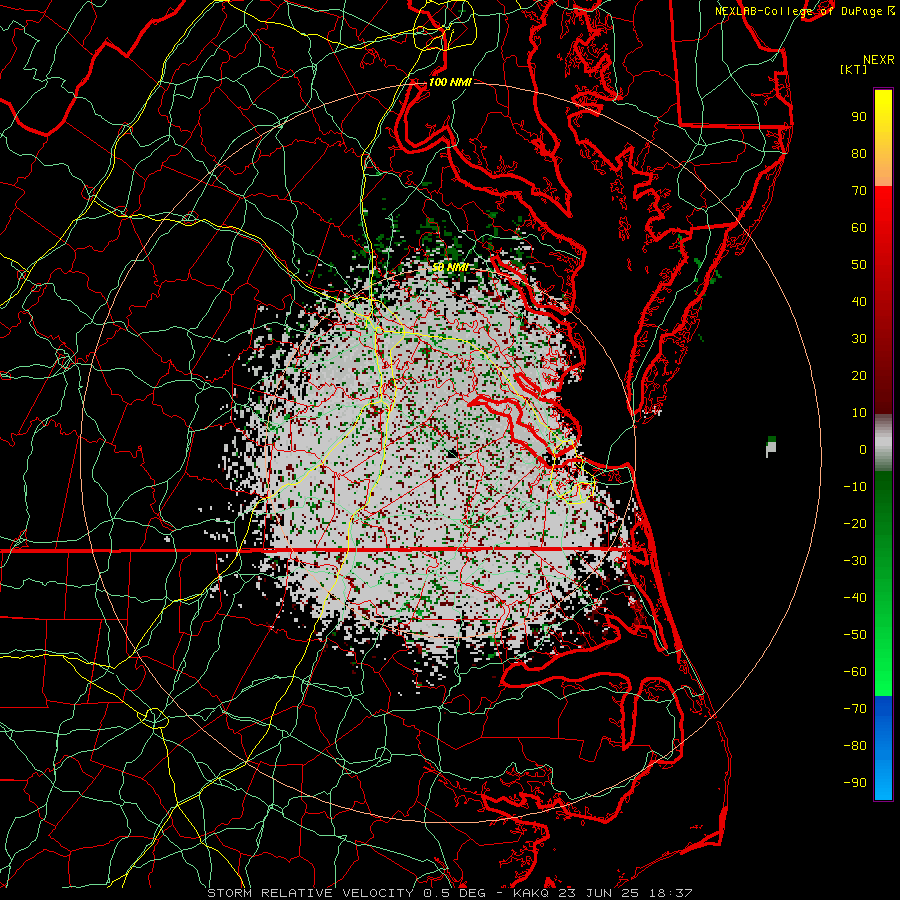Click the positive 60 scale value
Screen dimensions: 900x900
tap(859, 228)
